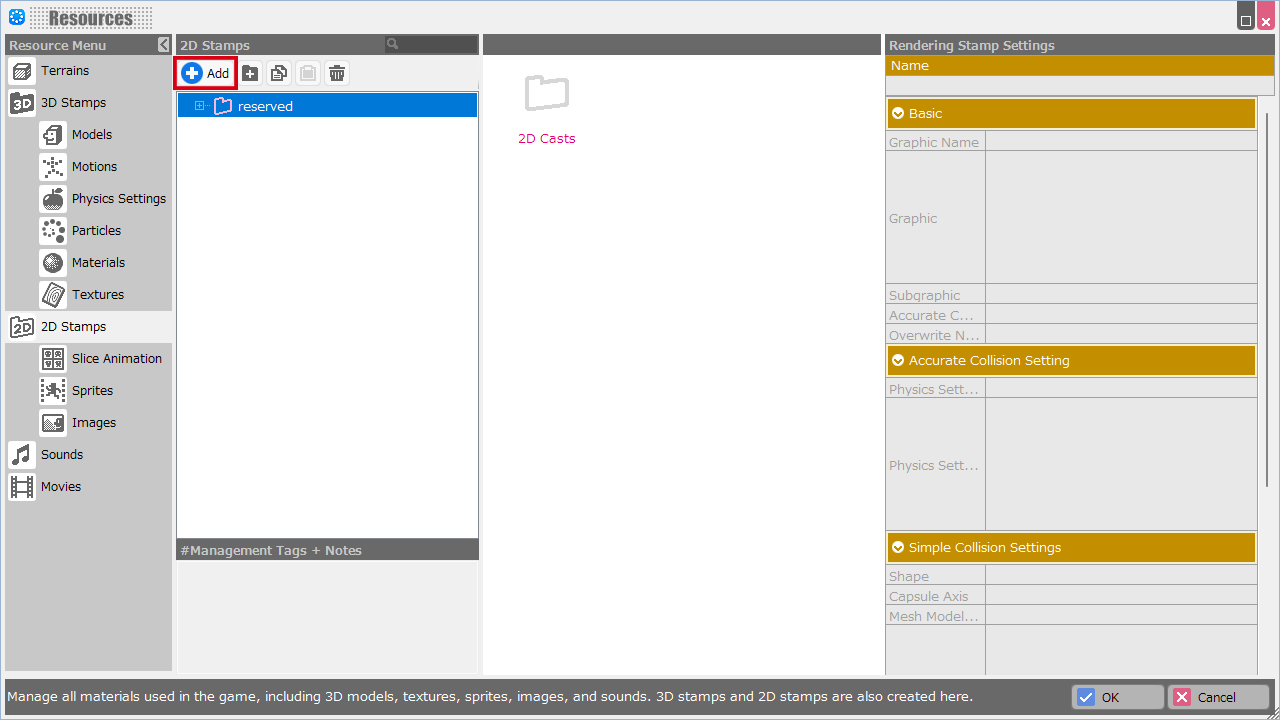Select Slice Animation resources
This screenshot has width=1280, height=720.
tap(116, 359)
